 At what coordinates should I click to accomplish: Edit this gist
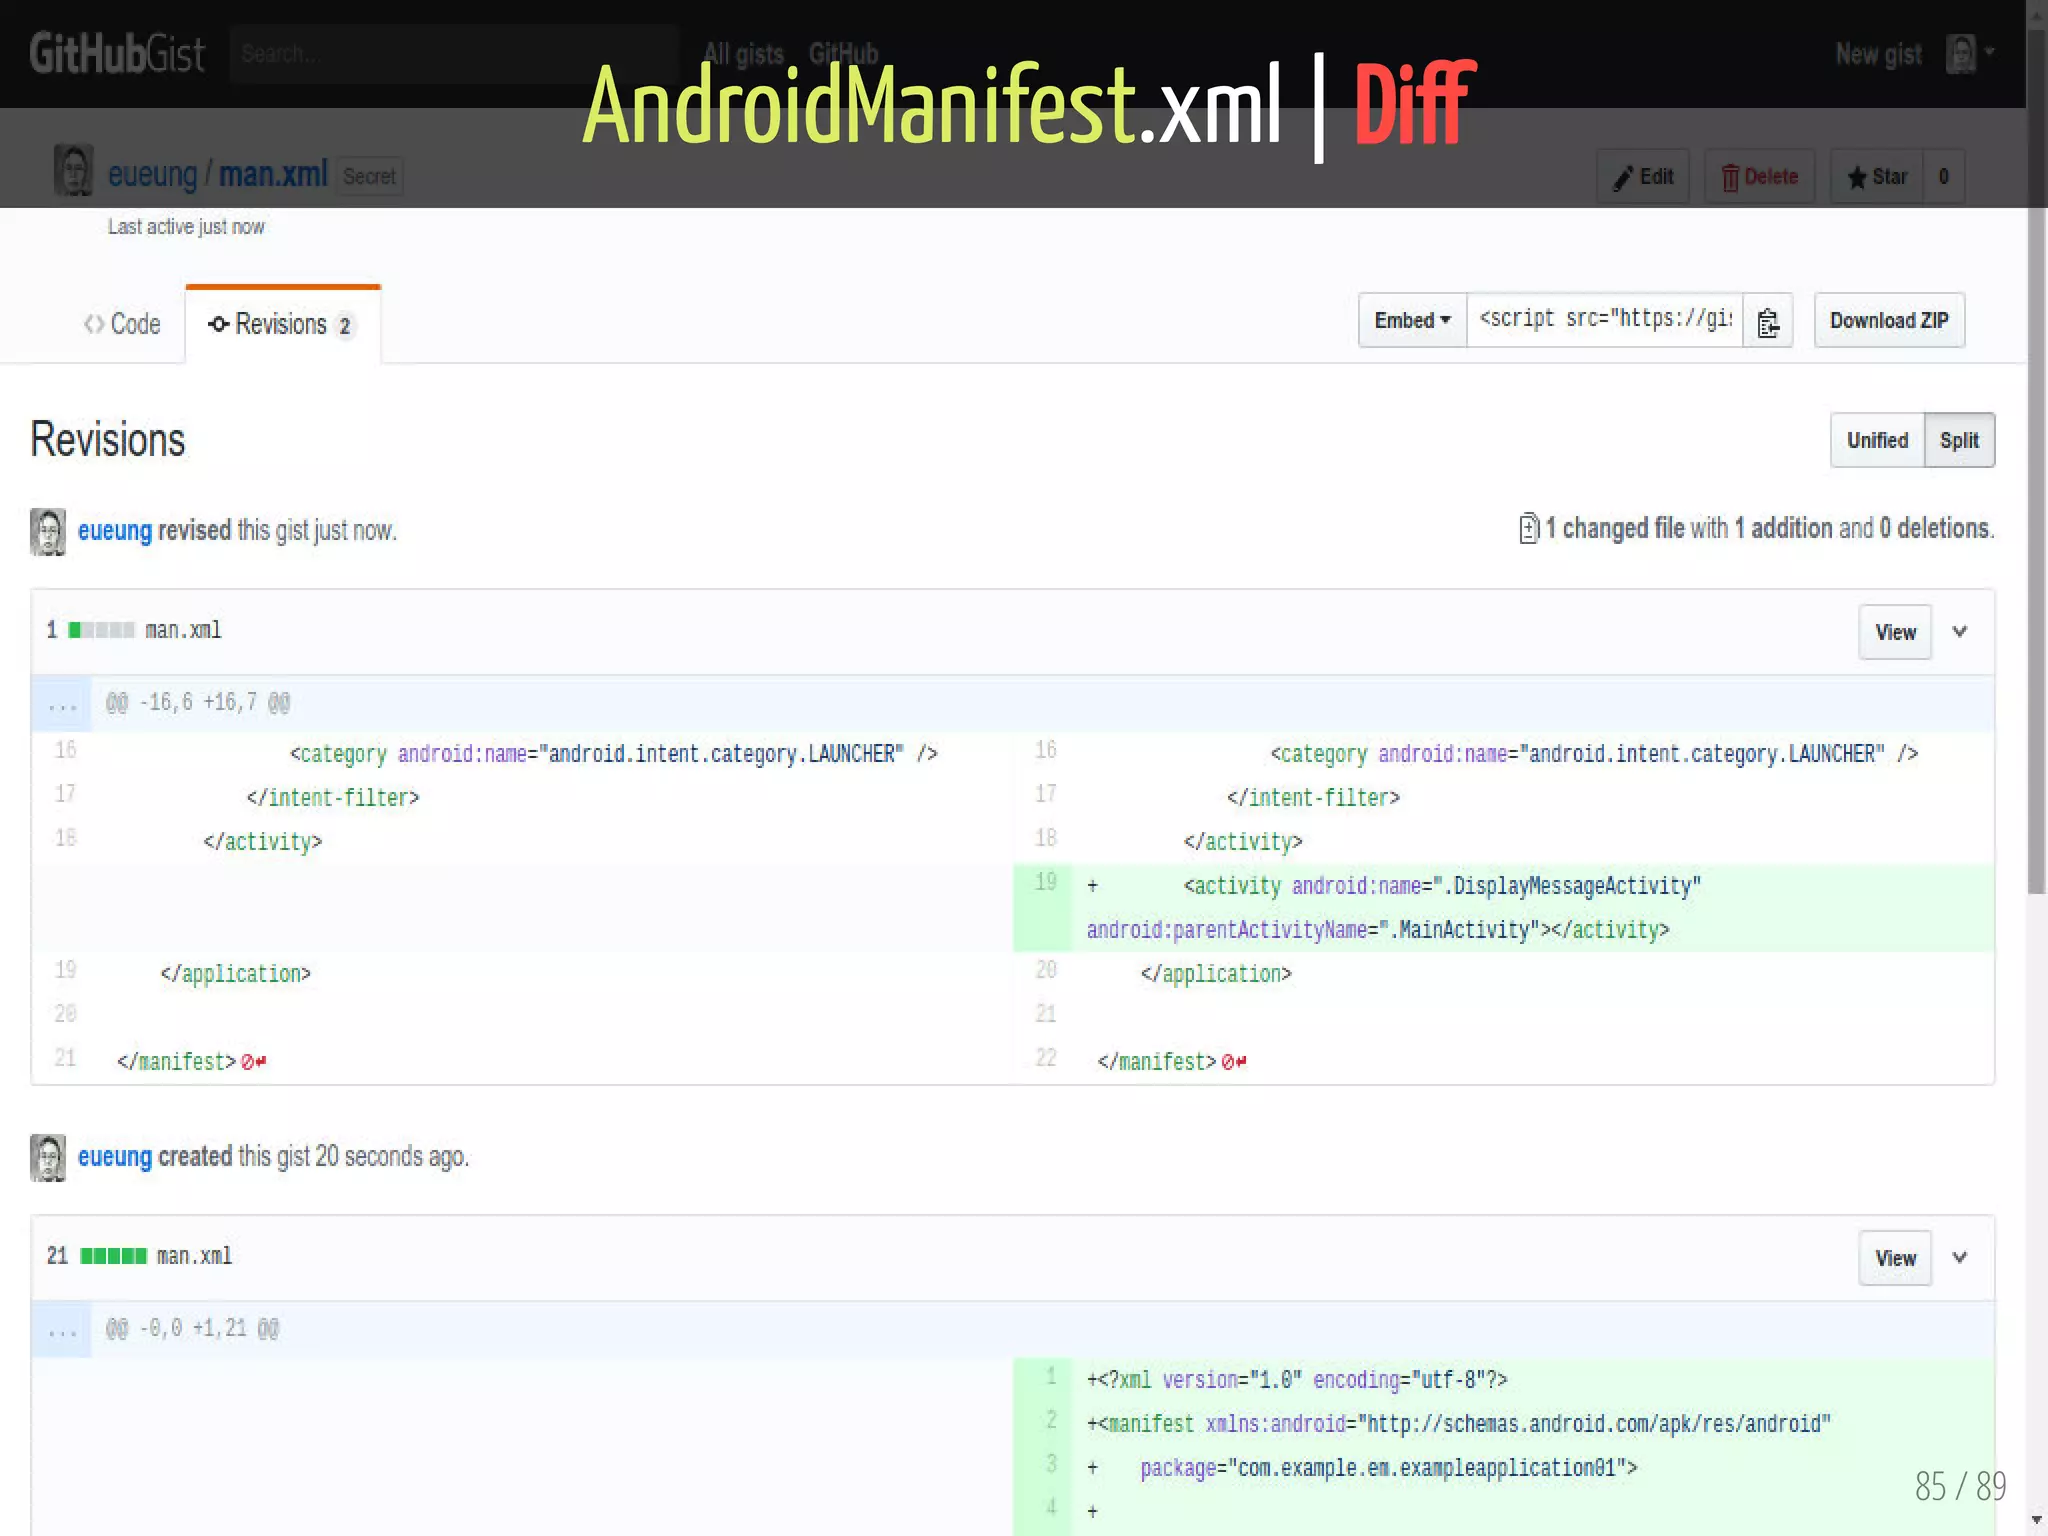coord(1643,177)
